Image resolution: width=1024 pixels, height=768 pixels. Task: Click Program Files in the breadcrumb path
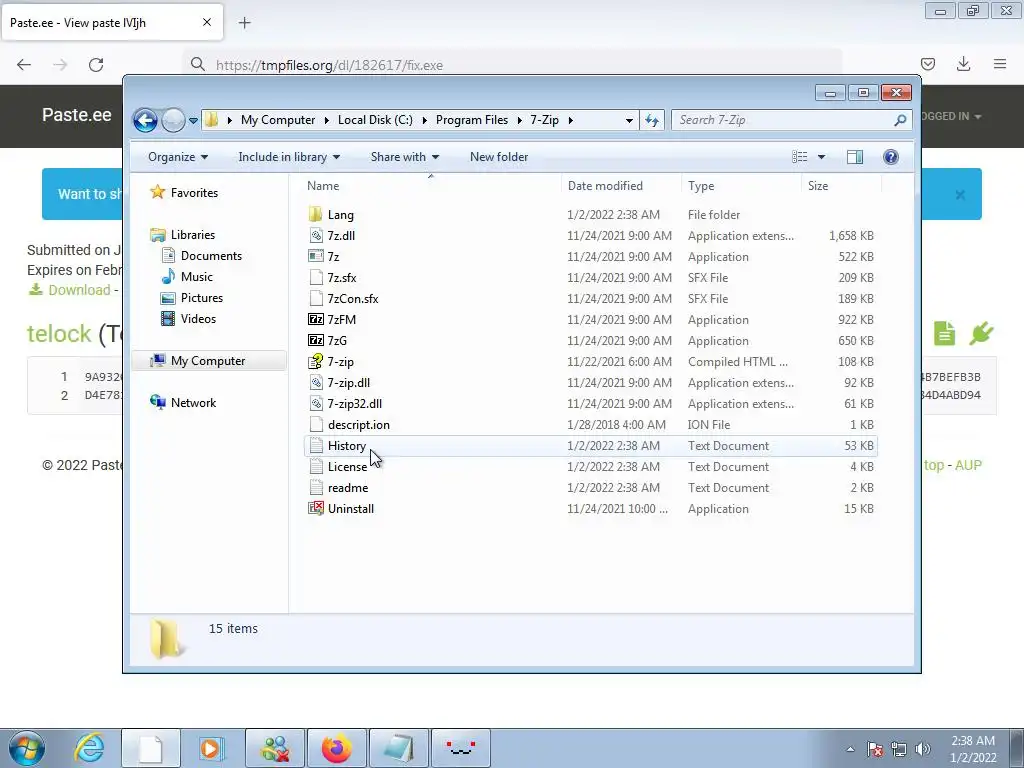coord(472,120)
